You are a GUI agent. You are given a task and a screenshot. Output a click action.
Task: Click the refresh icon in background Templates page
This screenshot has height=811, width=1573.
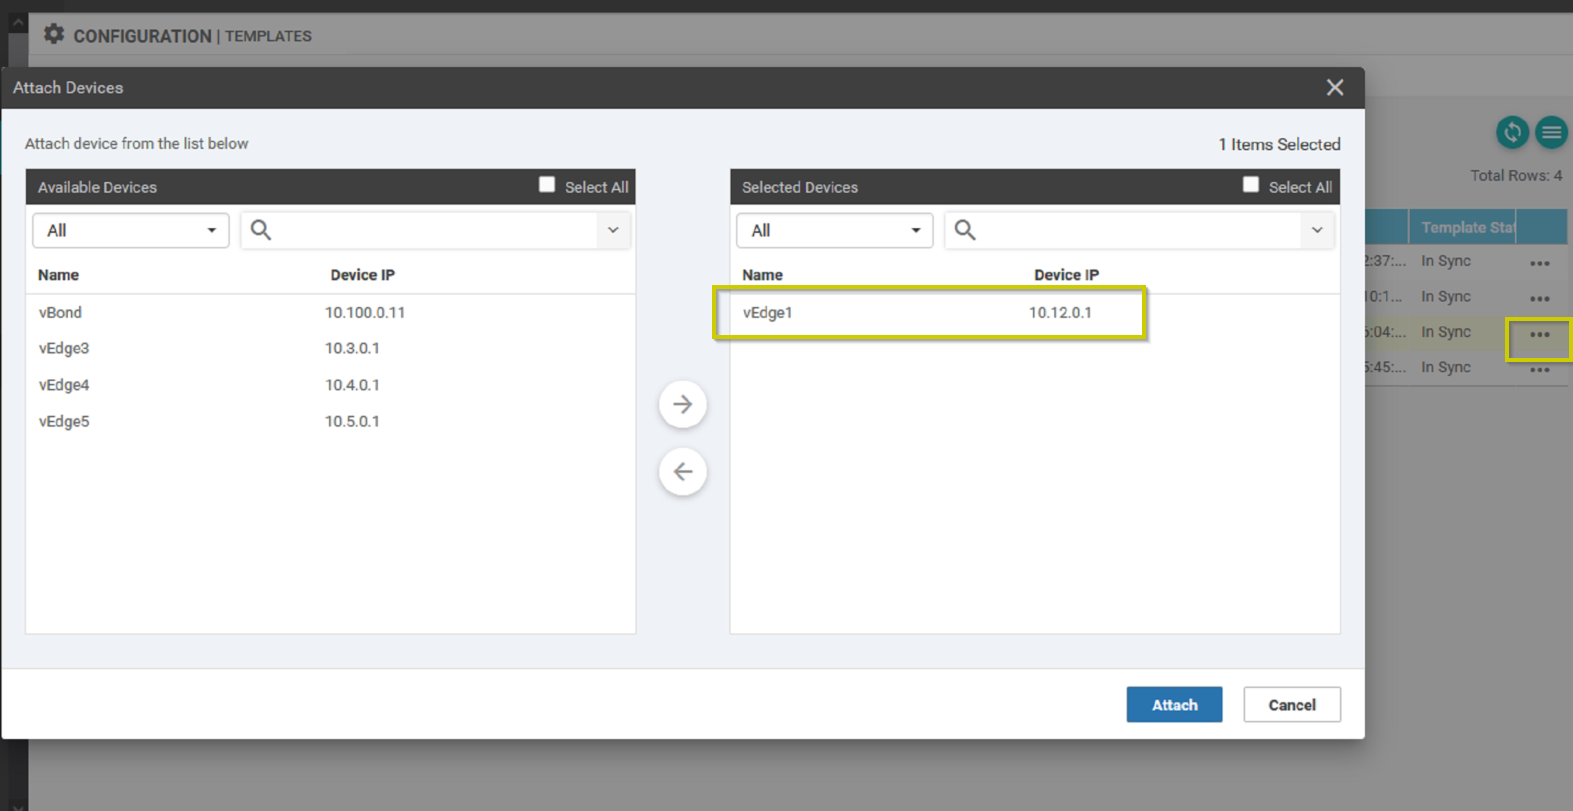[x=1512, y=132]
